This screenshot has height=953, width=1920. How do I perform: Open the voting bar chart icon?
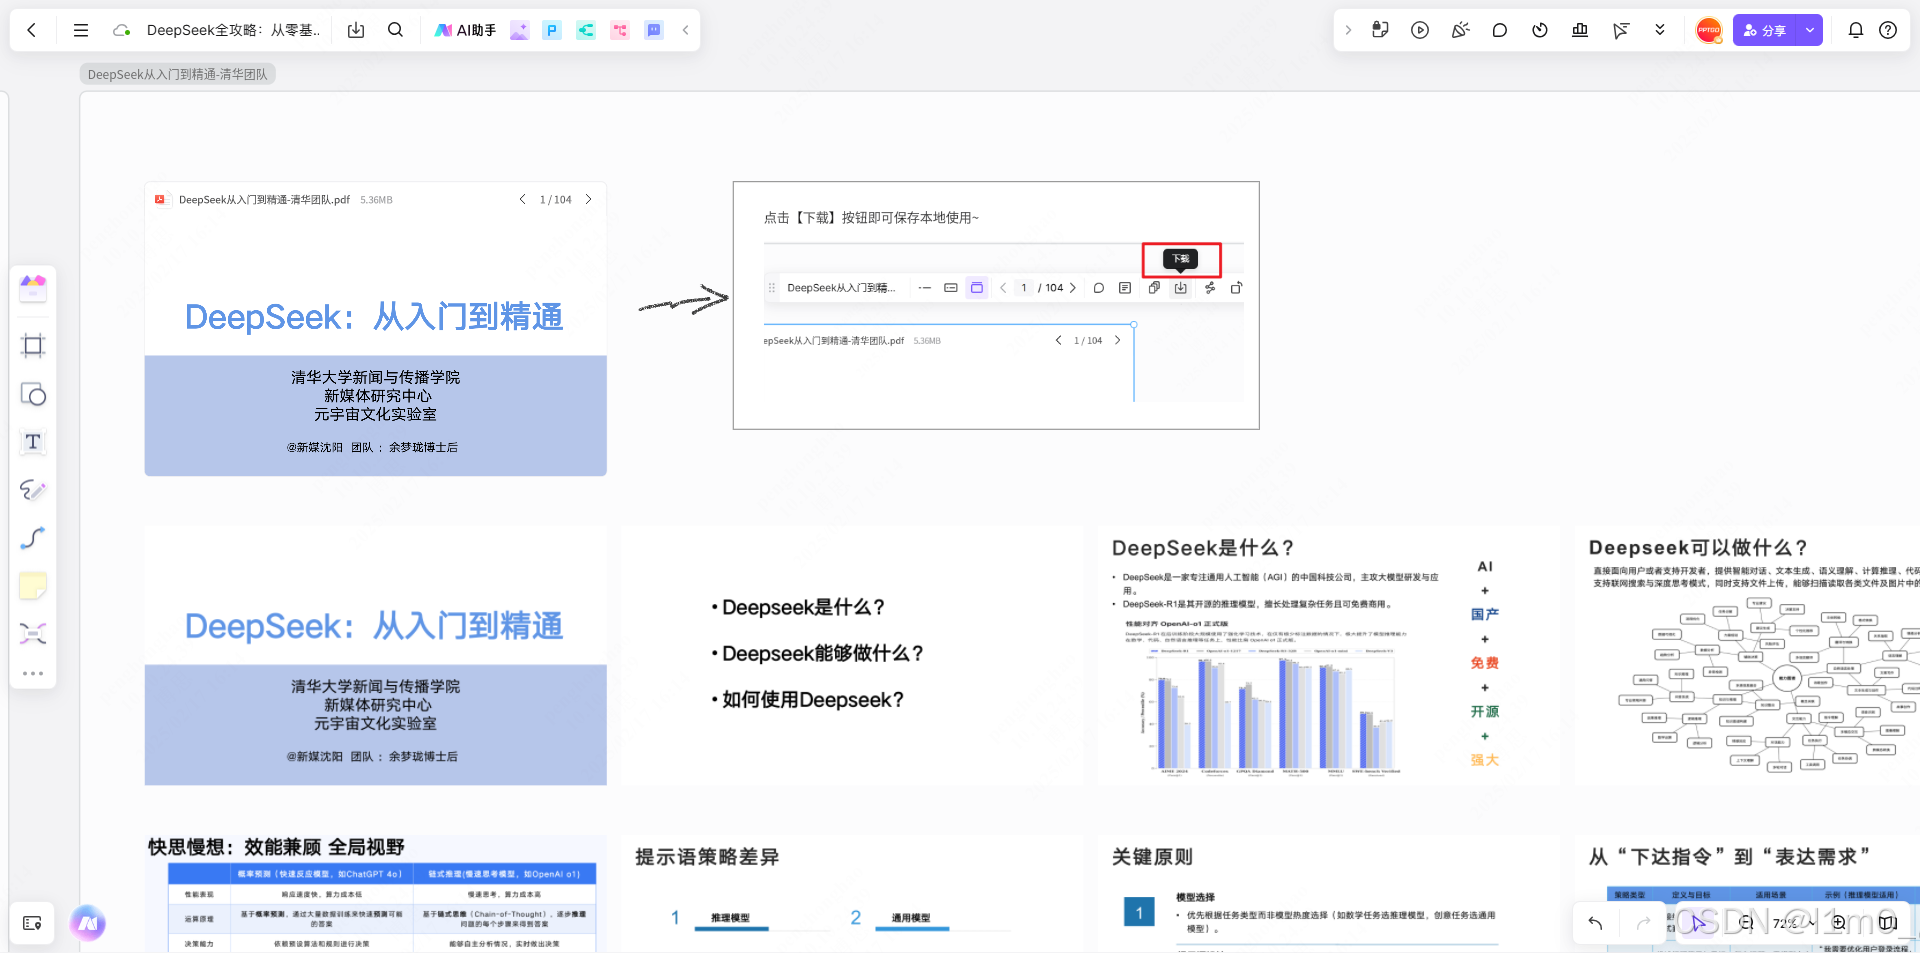1580,30
